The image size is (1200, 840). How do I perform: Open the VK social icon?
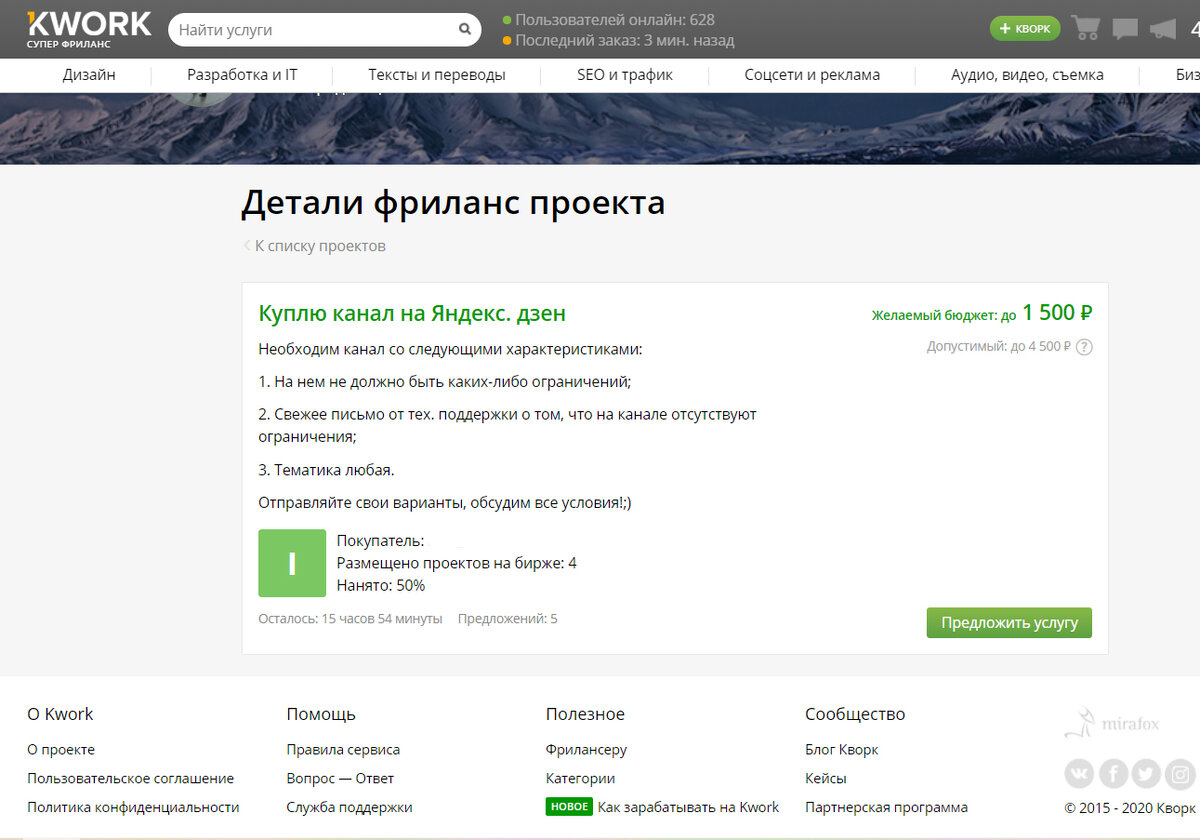pos(1080,774)
